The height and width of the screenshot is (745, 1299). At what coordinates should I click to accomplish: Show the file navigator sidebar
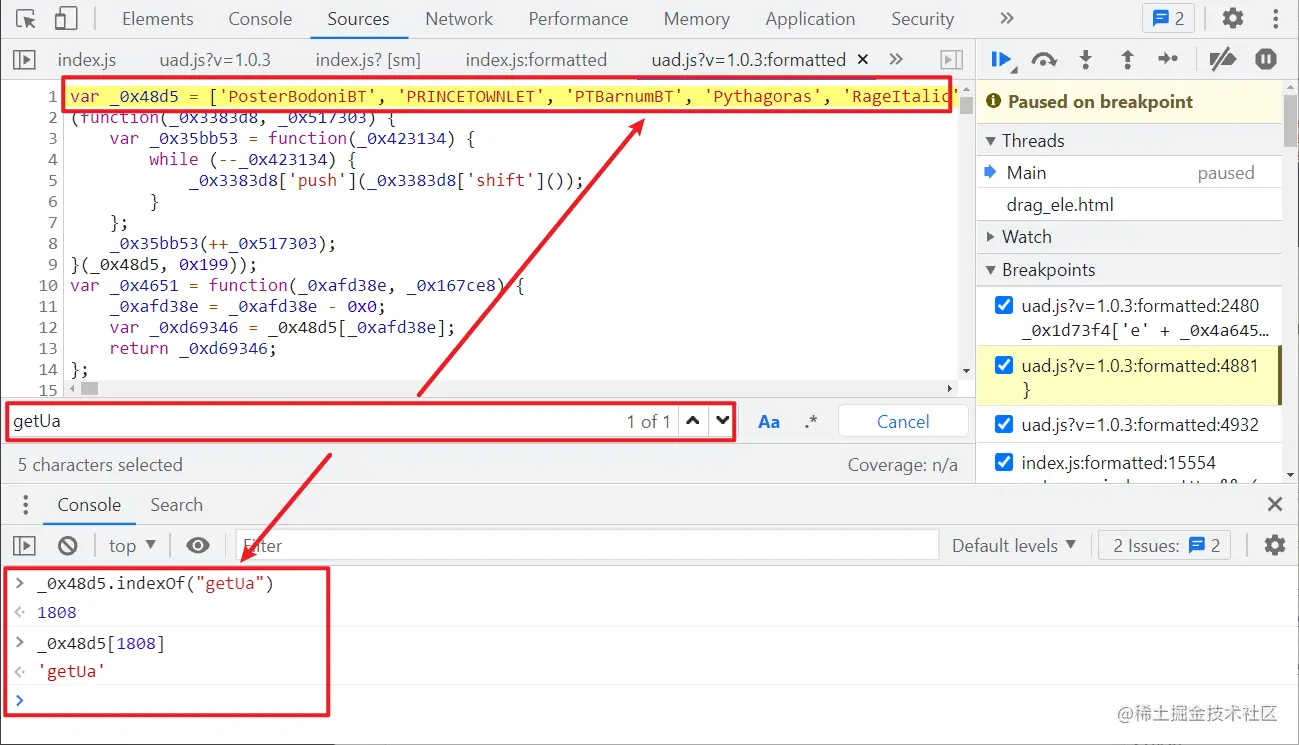pos(24,60)
